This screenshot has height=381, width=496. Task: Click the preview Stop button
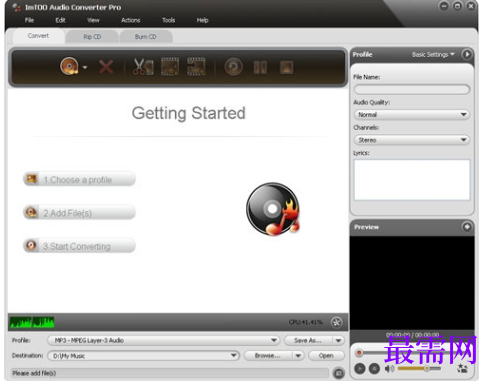374,368
